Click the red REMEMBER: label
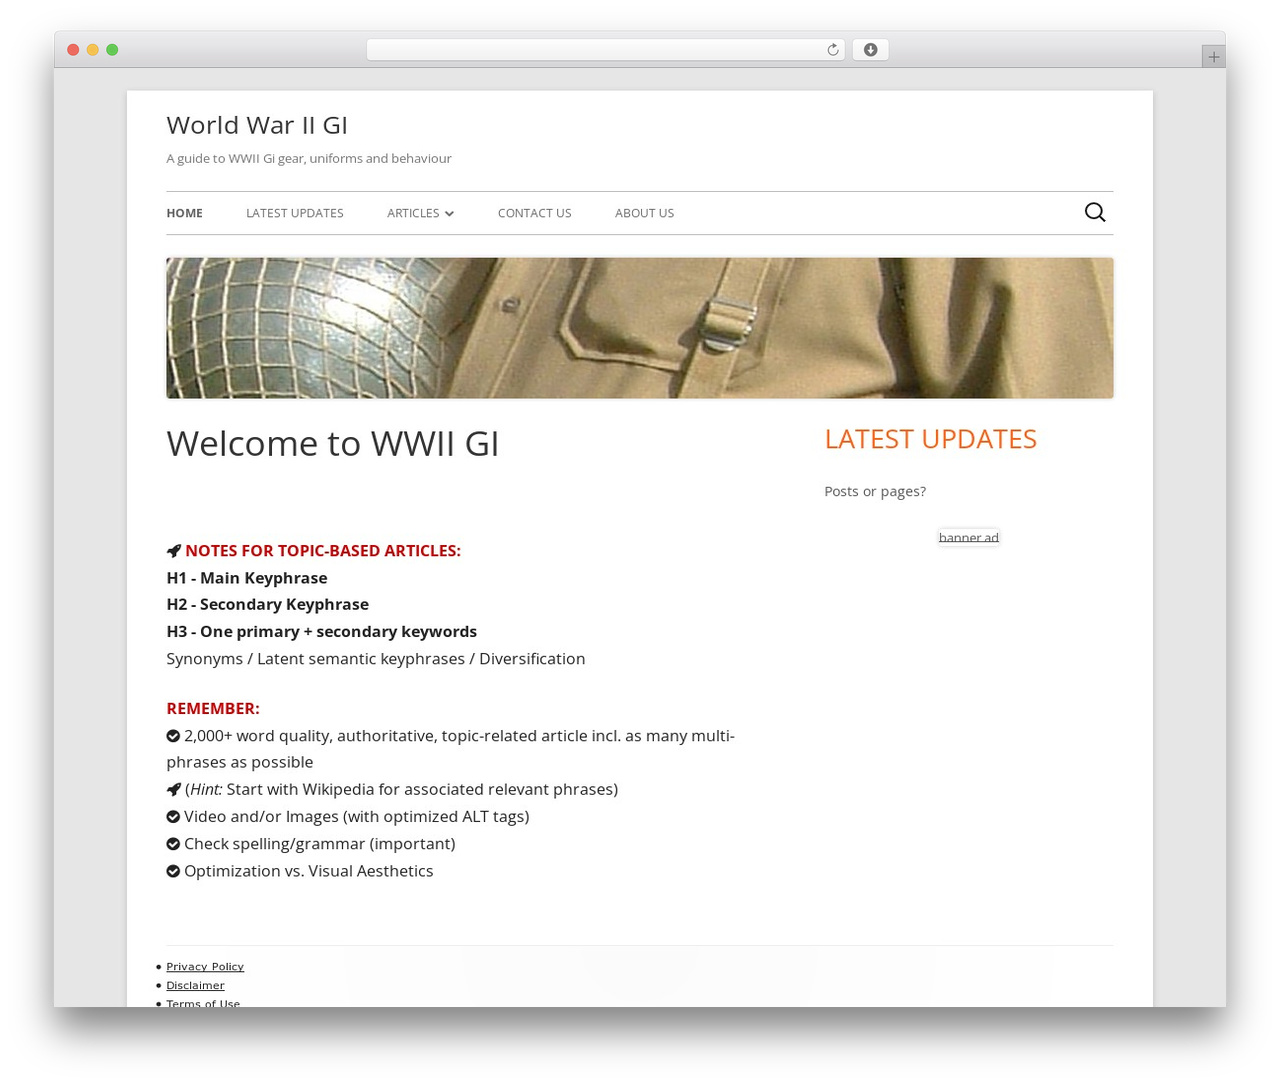Image resolution: width=1280 pixels, height=1084 pixels. (213, 708)
